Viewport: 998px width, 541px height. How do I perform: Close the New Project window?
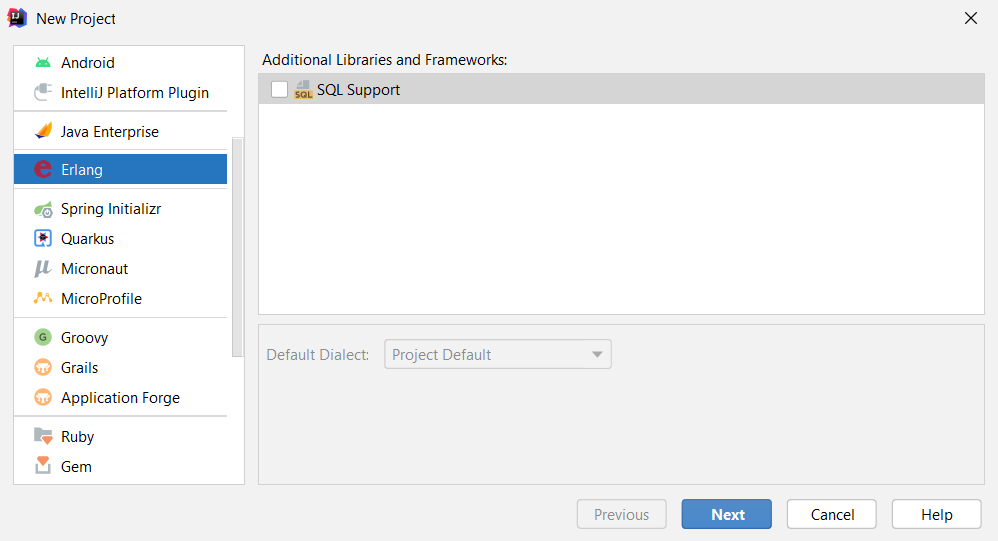point(971,18)
